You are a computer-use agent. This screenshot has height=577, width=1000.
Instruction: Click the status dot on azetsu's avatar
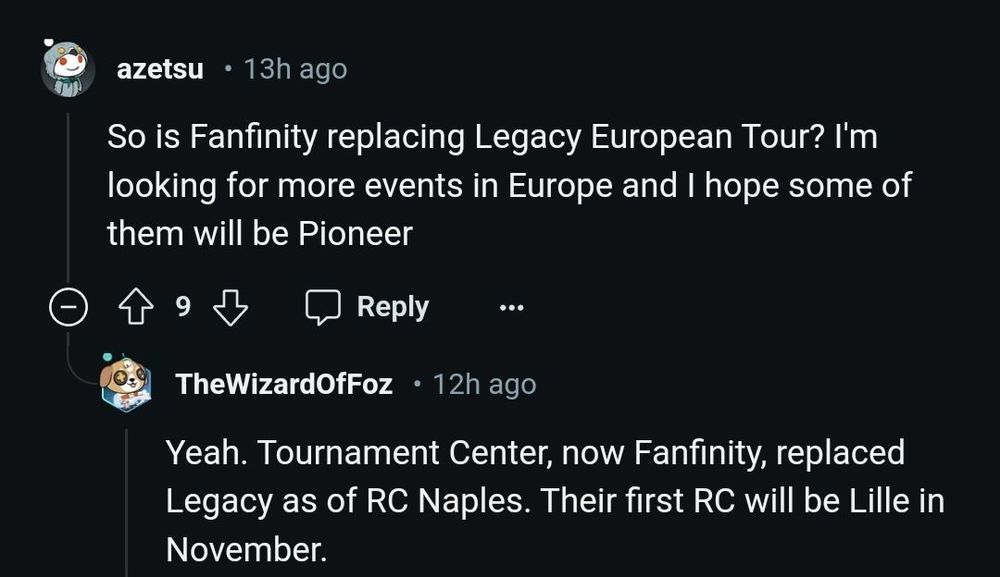pyautogui.click(x=48, y=42)
